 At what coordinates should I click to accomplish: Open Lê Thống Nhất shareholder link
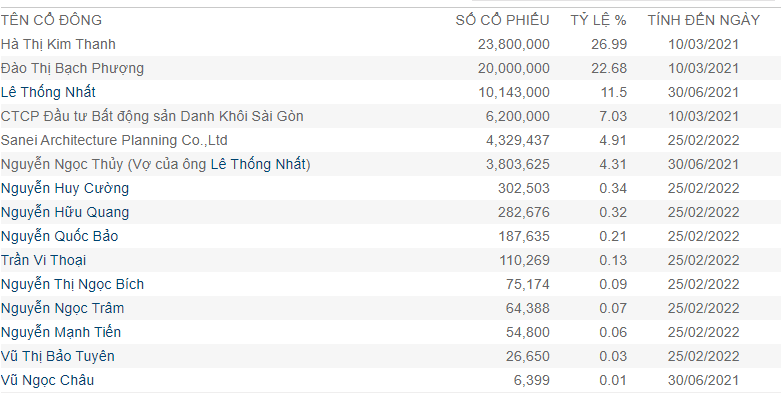click(x=48, y=92)
